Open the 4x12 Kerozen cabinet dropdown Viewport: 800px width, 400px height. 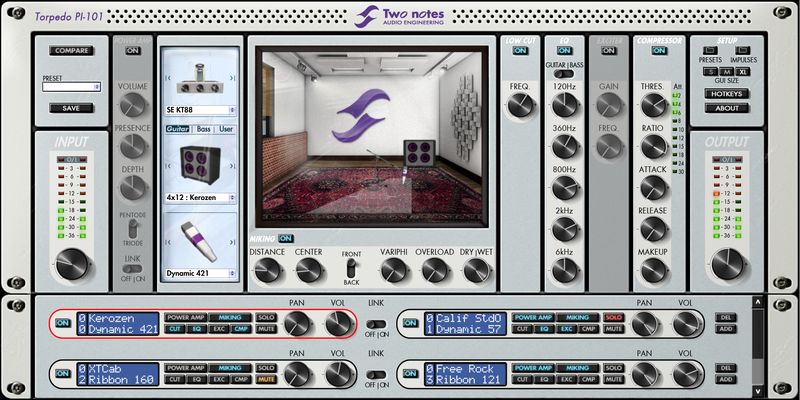pos(198,198)
